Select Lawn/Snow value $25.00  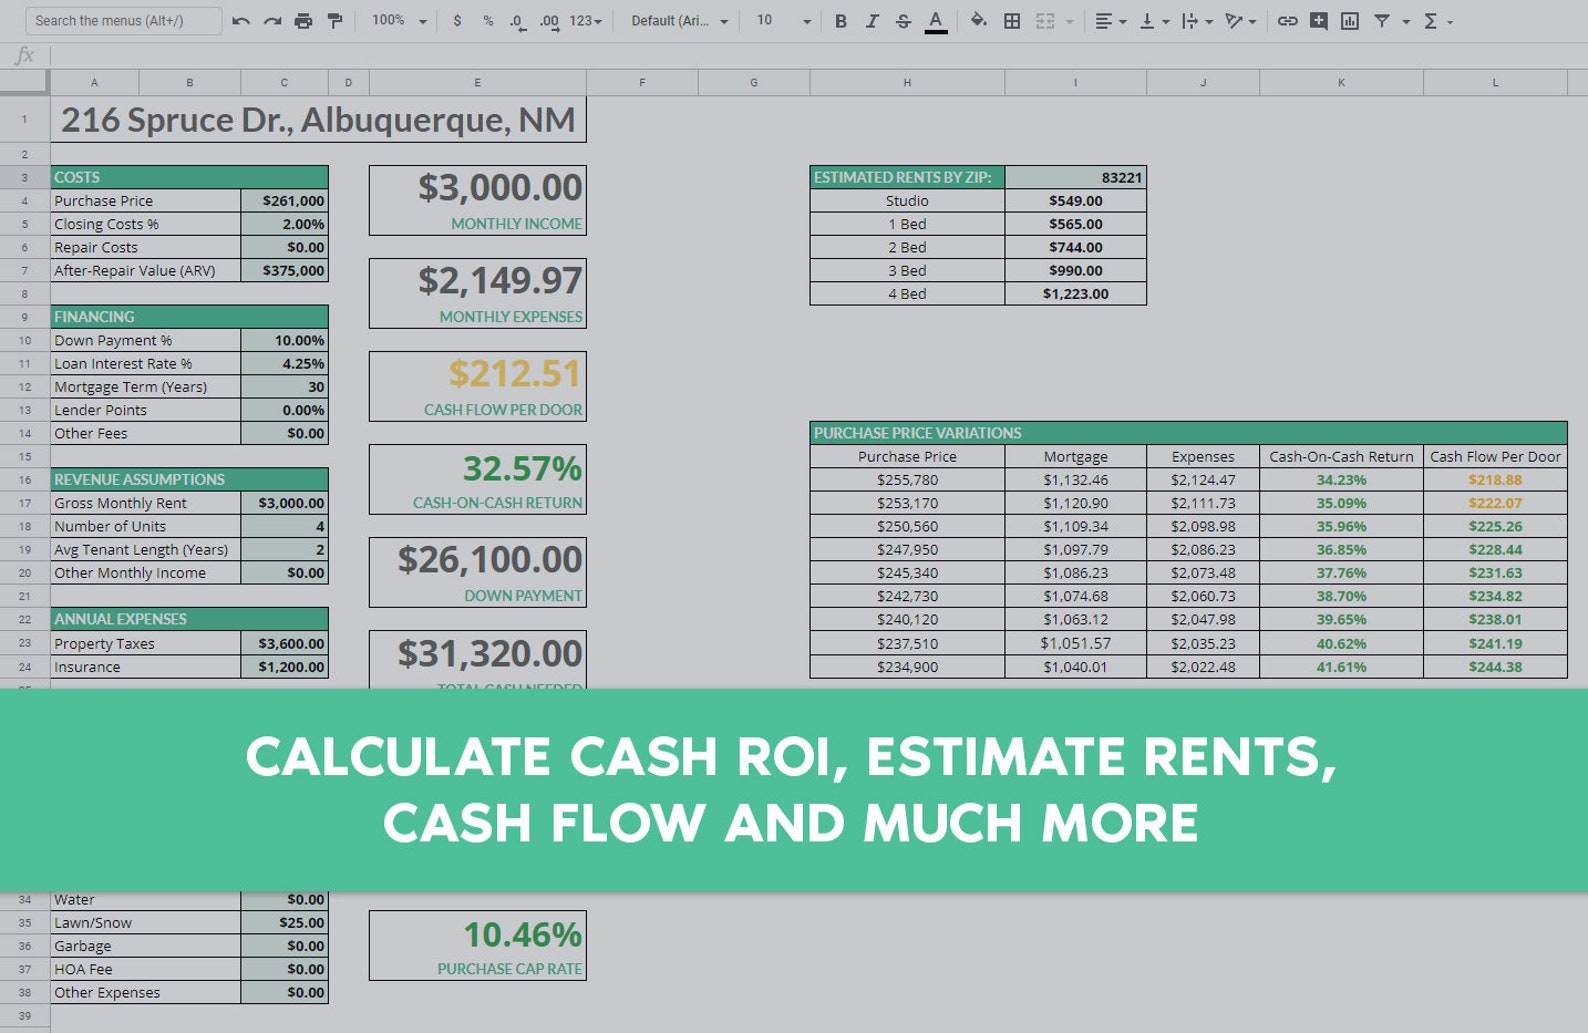284,923
